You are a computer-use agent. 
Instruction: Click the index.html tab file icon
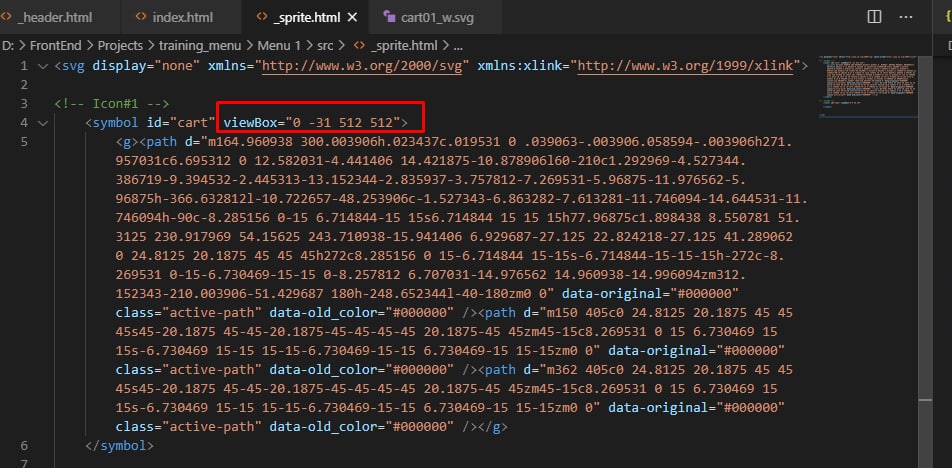pyautogui.click(x=141, y=17)
